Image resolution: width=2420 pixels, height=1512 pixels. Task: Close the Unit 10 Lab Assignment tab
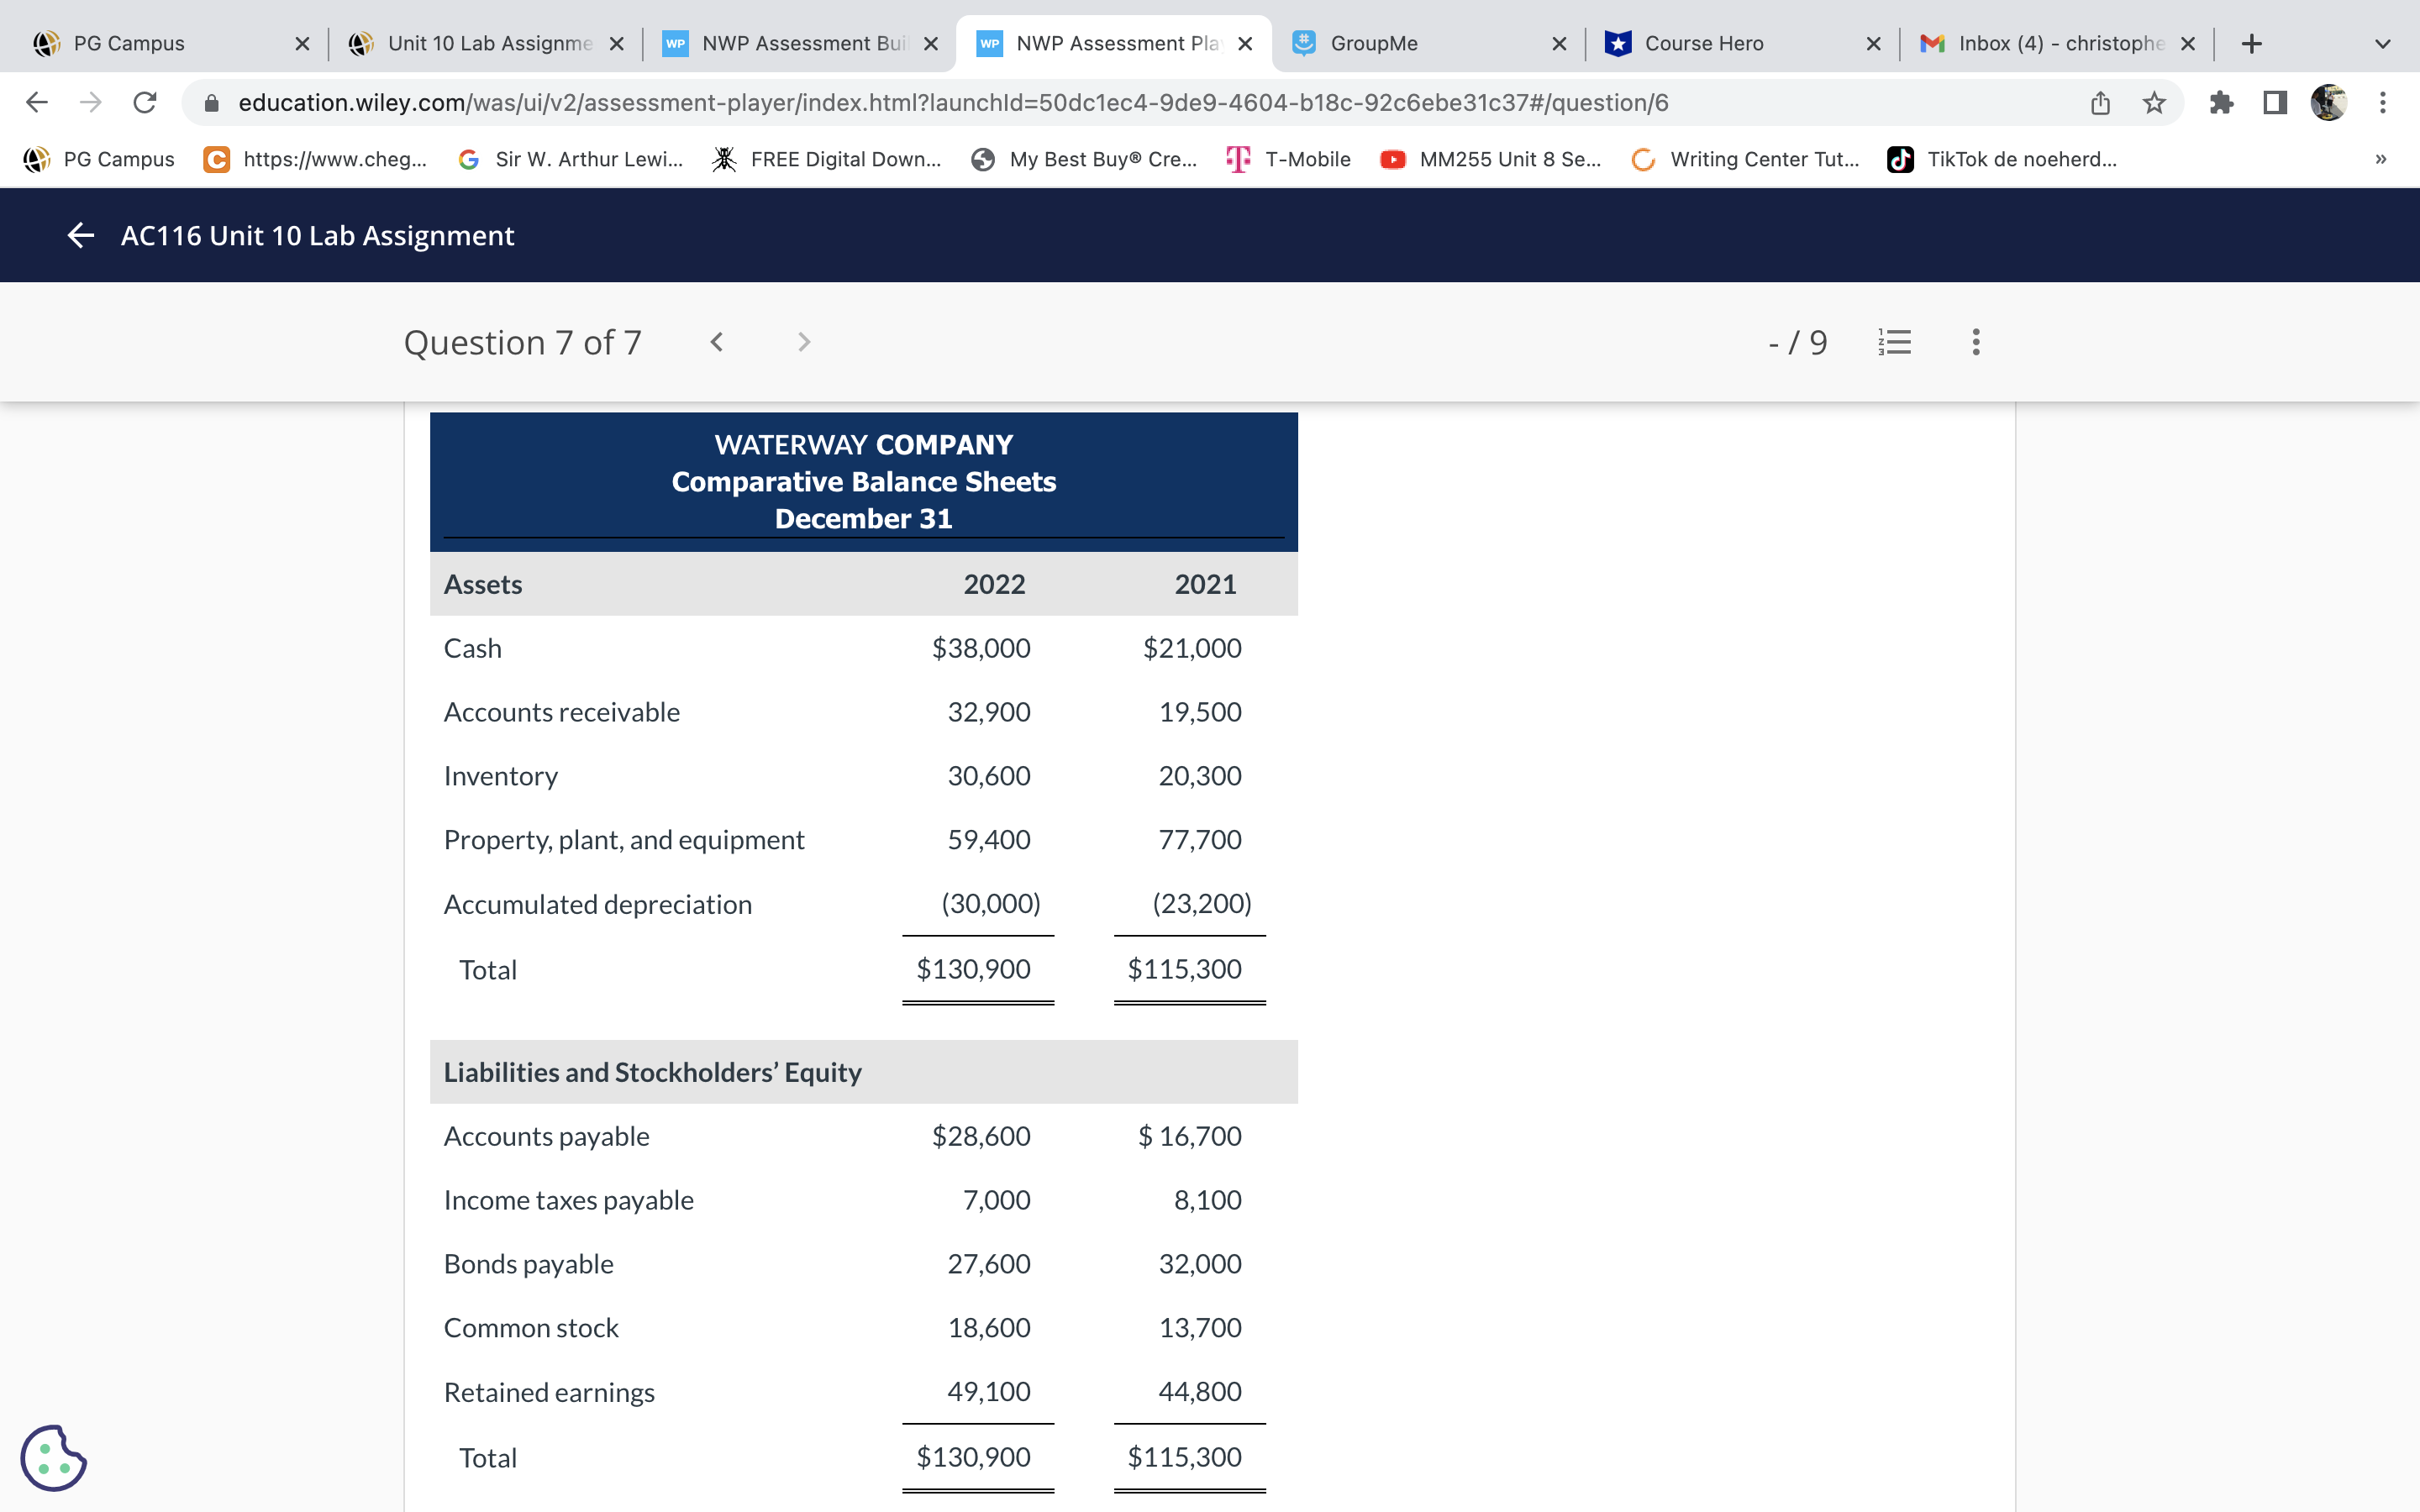point(617,44)
